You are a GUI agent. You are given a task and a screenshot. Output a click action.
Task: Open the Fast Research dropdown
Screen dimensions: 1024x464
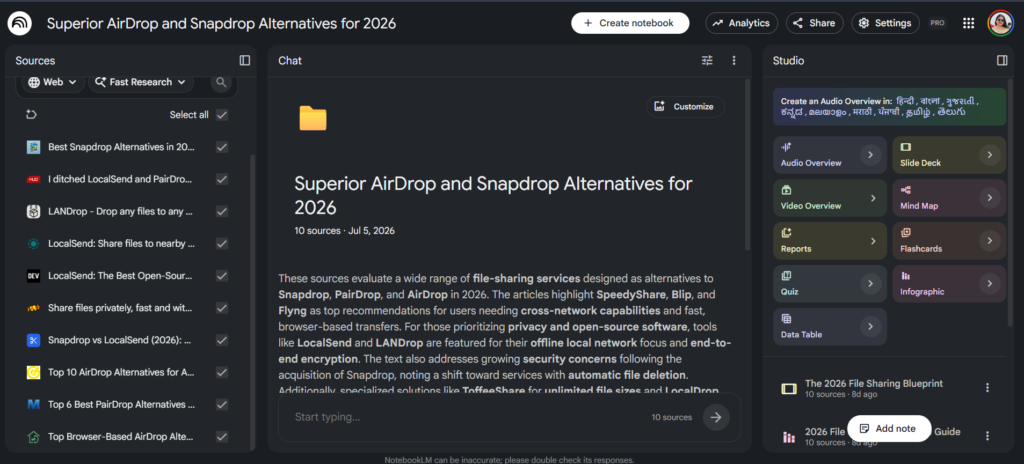click(x=140, y=82)
